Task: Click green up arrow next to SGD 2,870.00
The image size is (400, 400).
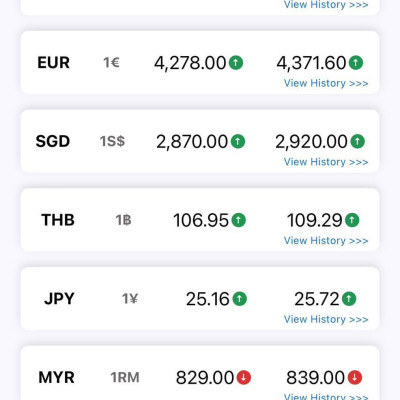Action: [238, 141]
